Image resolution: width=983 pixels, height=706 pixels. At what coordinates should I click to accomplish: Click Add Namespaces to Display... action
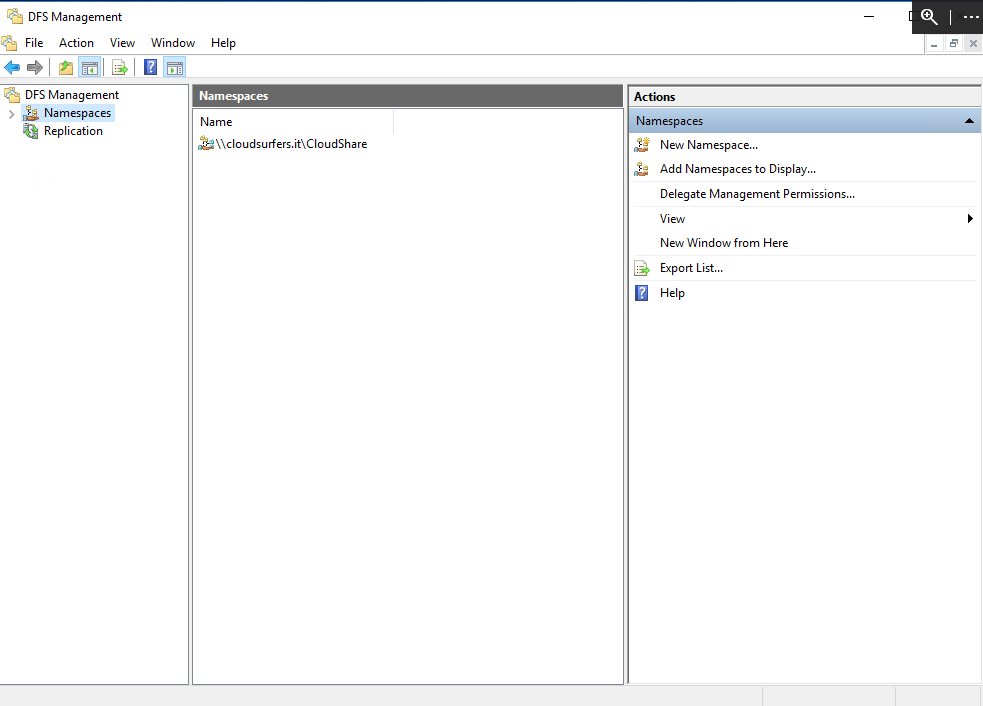tap(737, 169)
